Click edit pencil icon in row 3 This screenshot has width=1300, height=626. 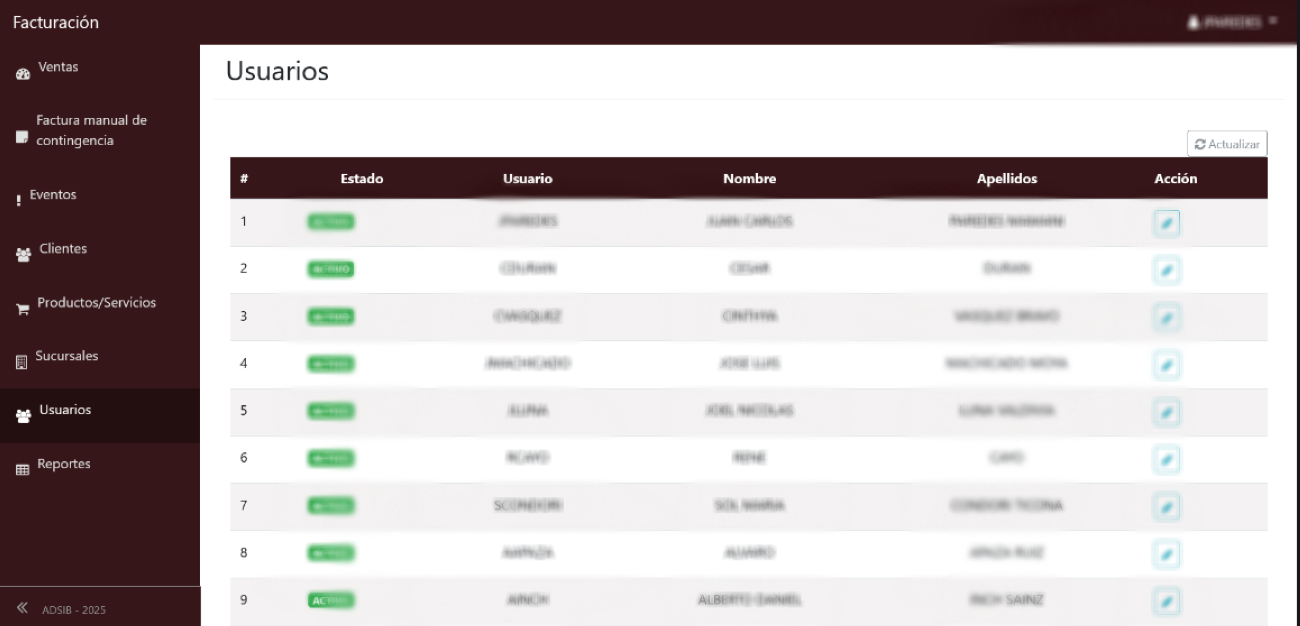point(1166,317)
